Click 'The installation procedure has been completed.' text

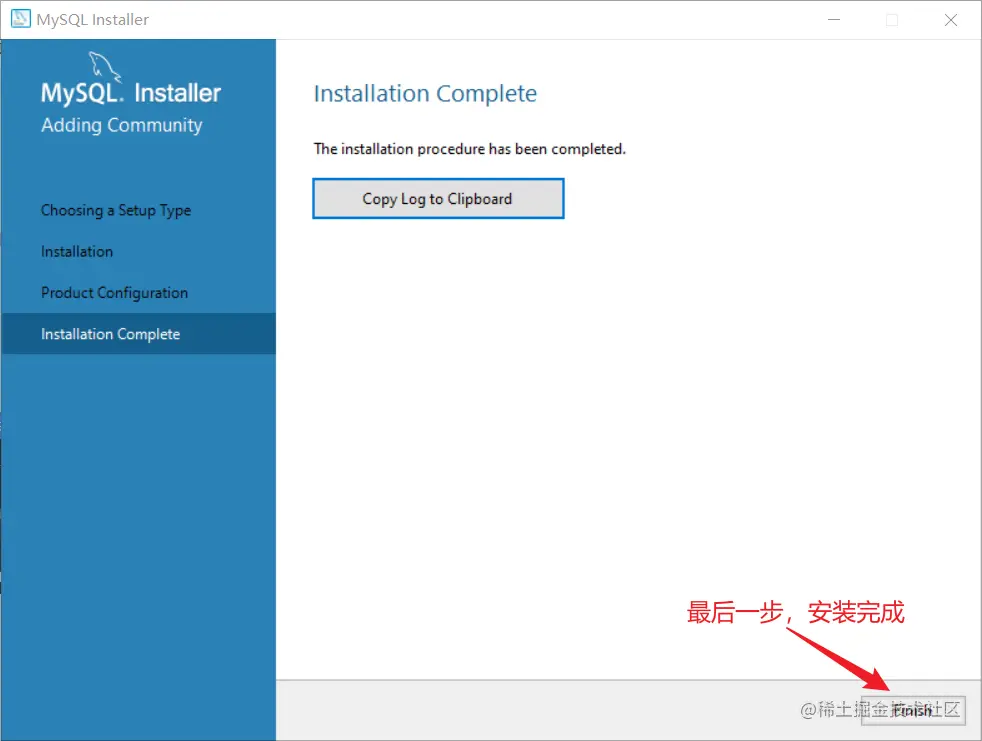pyautogui.click(x=470, y=149)
